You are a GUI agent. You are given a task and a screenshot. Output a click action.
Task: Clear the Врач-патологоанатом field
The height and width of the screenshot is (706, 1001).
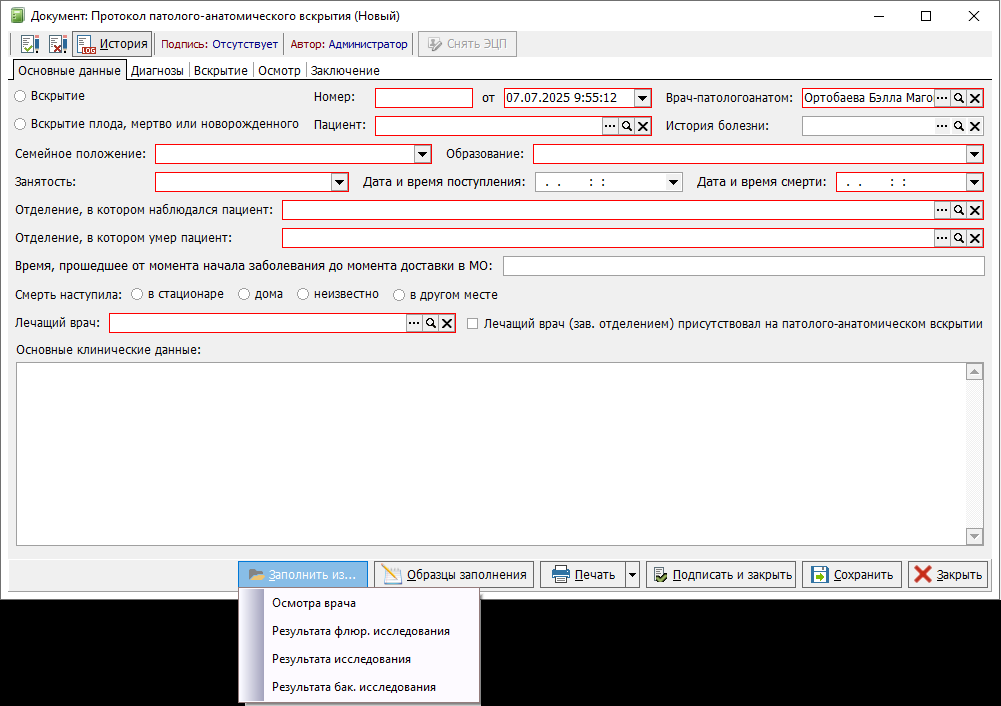pyautogui.click(x=975, y=98)
